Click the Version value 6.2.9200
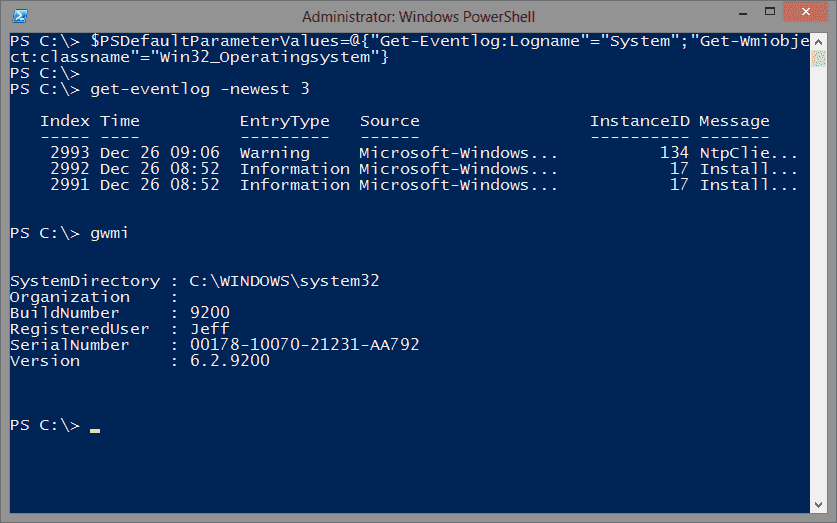The width and height of the screenshot is (837, 523). [229, 361]
